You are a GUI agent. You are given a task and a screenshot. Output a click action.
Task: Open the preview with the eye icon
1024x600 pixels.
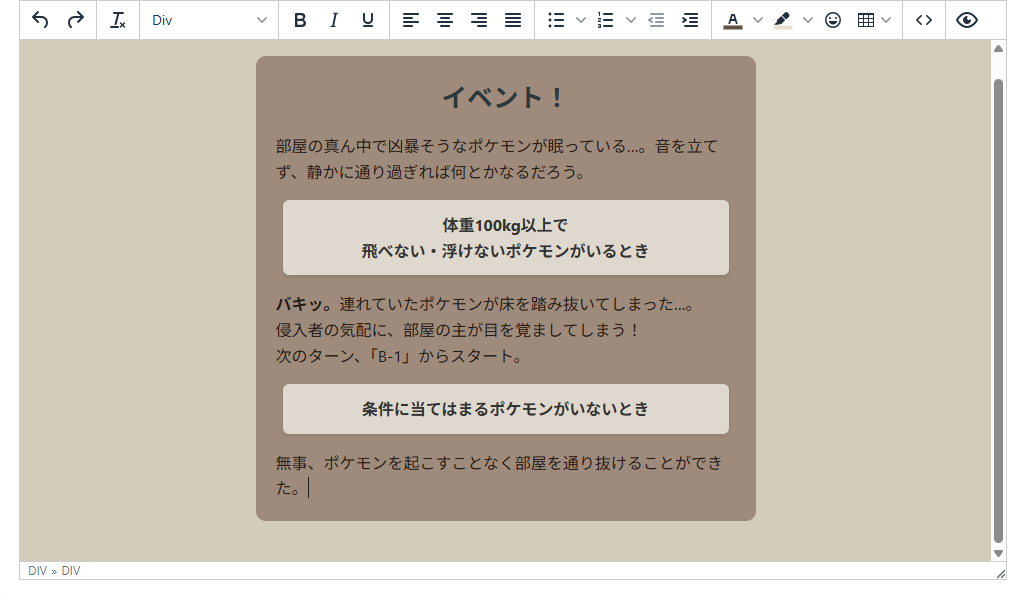pos(967,20)
